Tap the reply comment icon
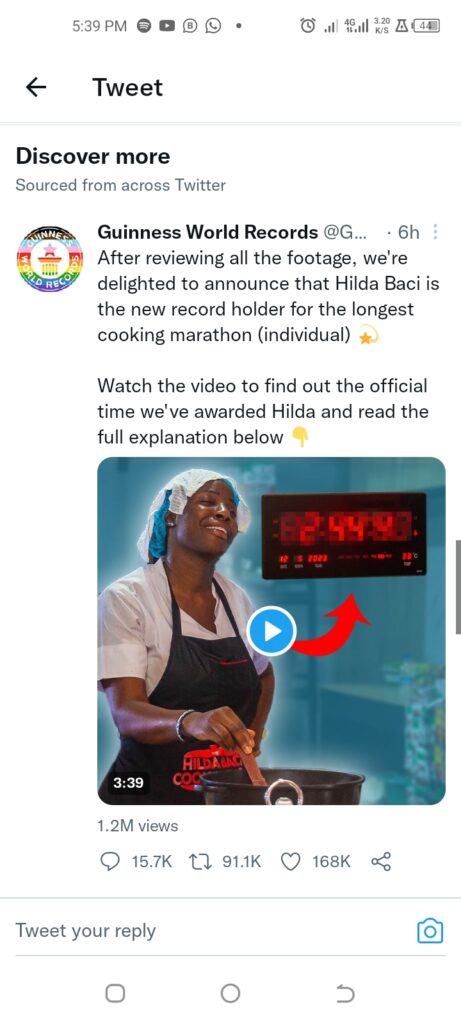Image resolution: width=461 pixels, height=1024 pixels. (x=110, y=862)
